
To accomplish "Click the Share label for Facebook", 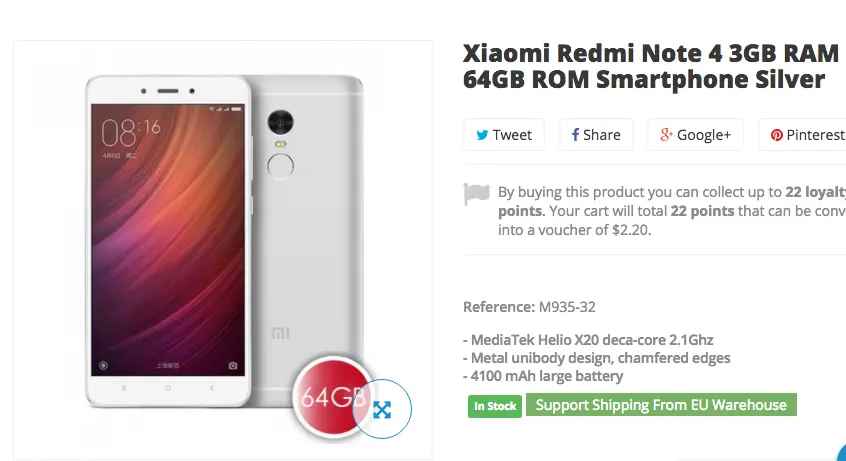I will pos(602,135).
